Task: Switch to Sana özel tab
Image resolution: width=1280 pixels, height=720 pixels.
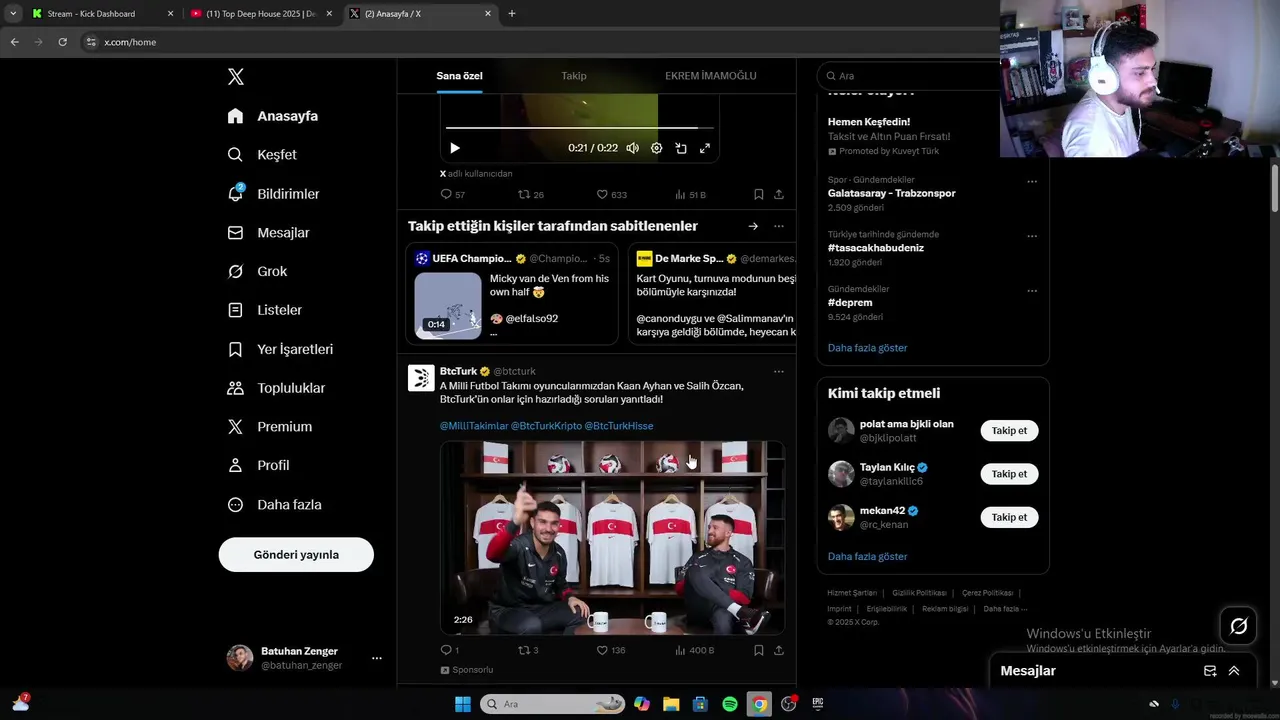Action: (459, 76)
